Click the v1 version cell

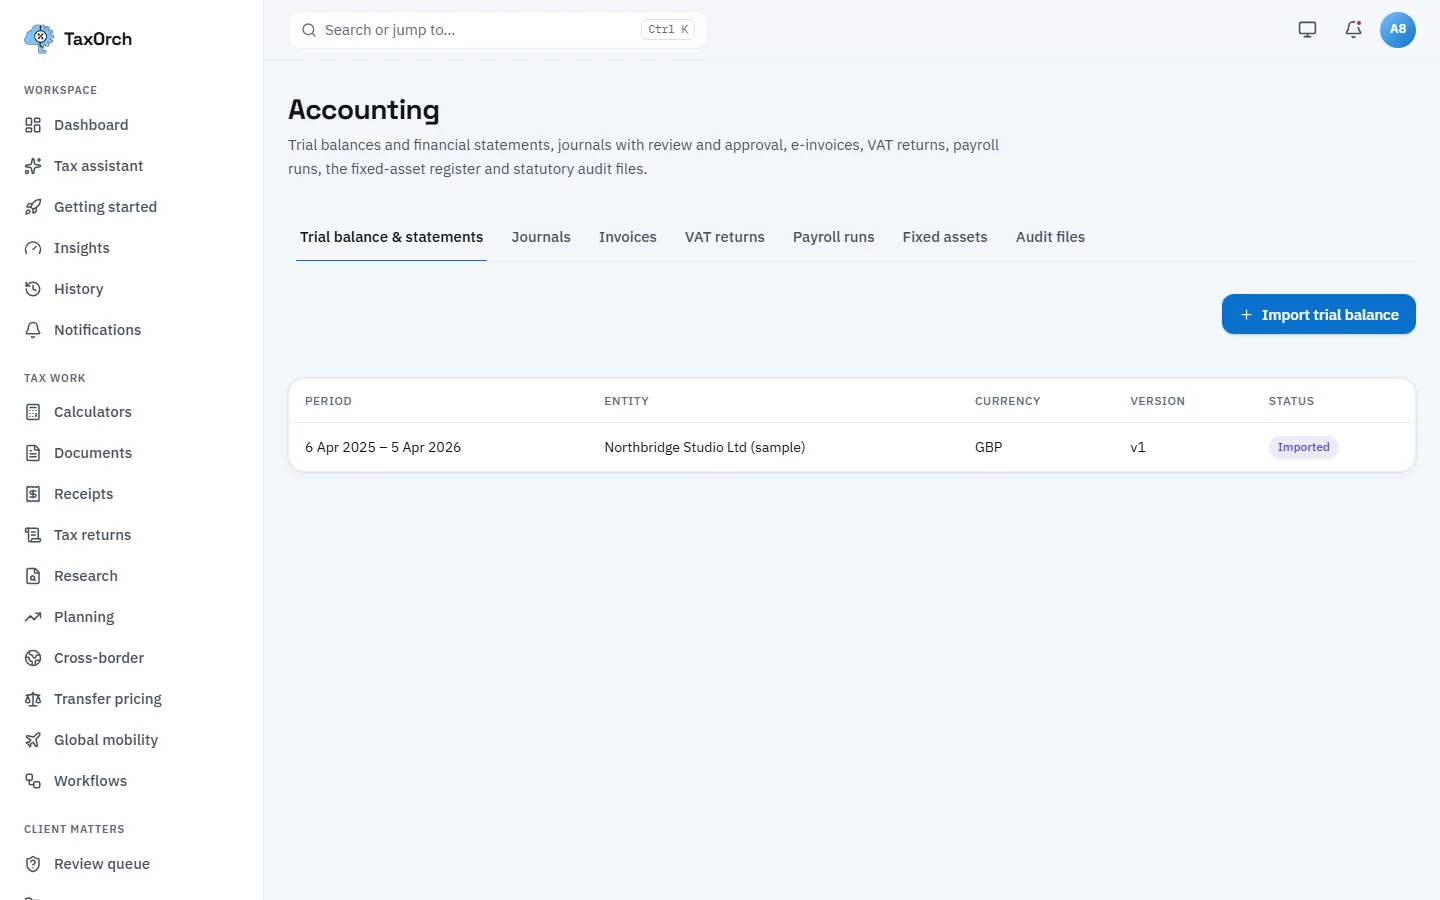[1138, 447]
